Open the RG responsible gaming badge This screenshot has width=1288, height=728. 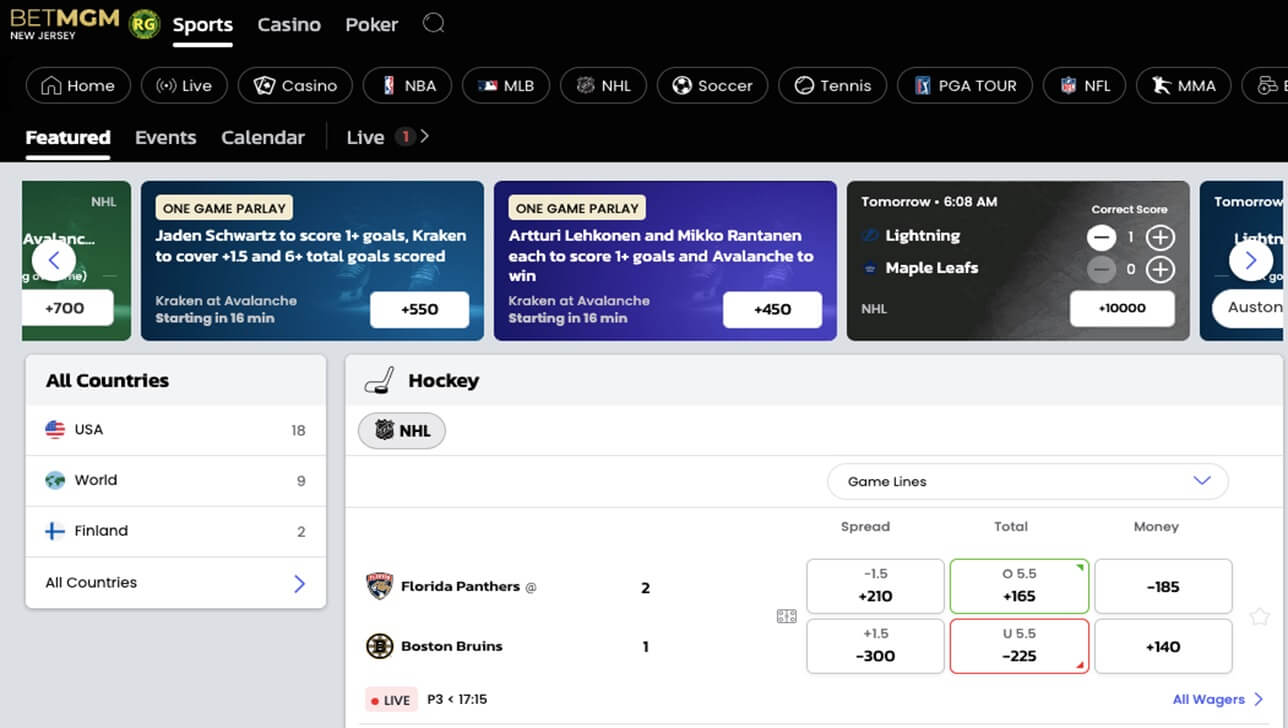(x=145, y=24)
